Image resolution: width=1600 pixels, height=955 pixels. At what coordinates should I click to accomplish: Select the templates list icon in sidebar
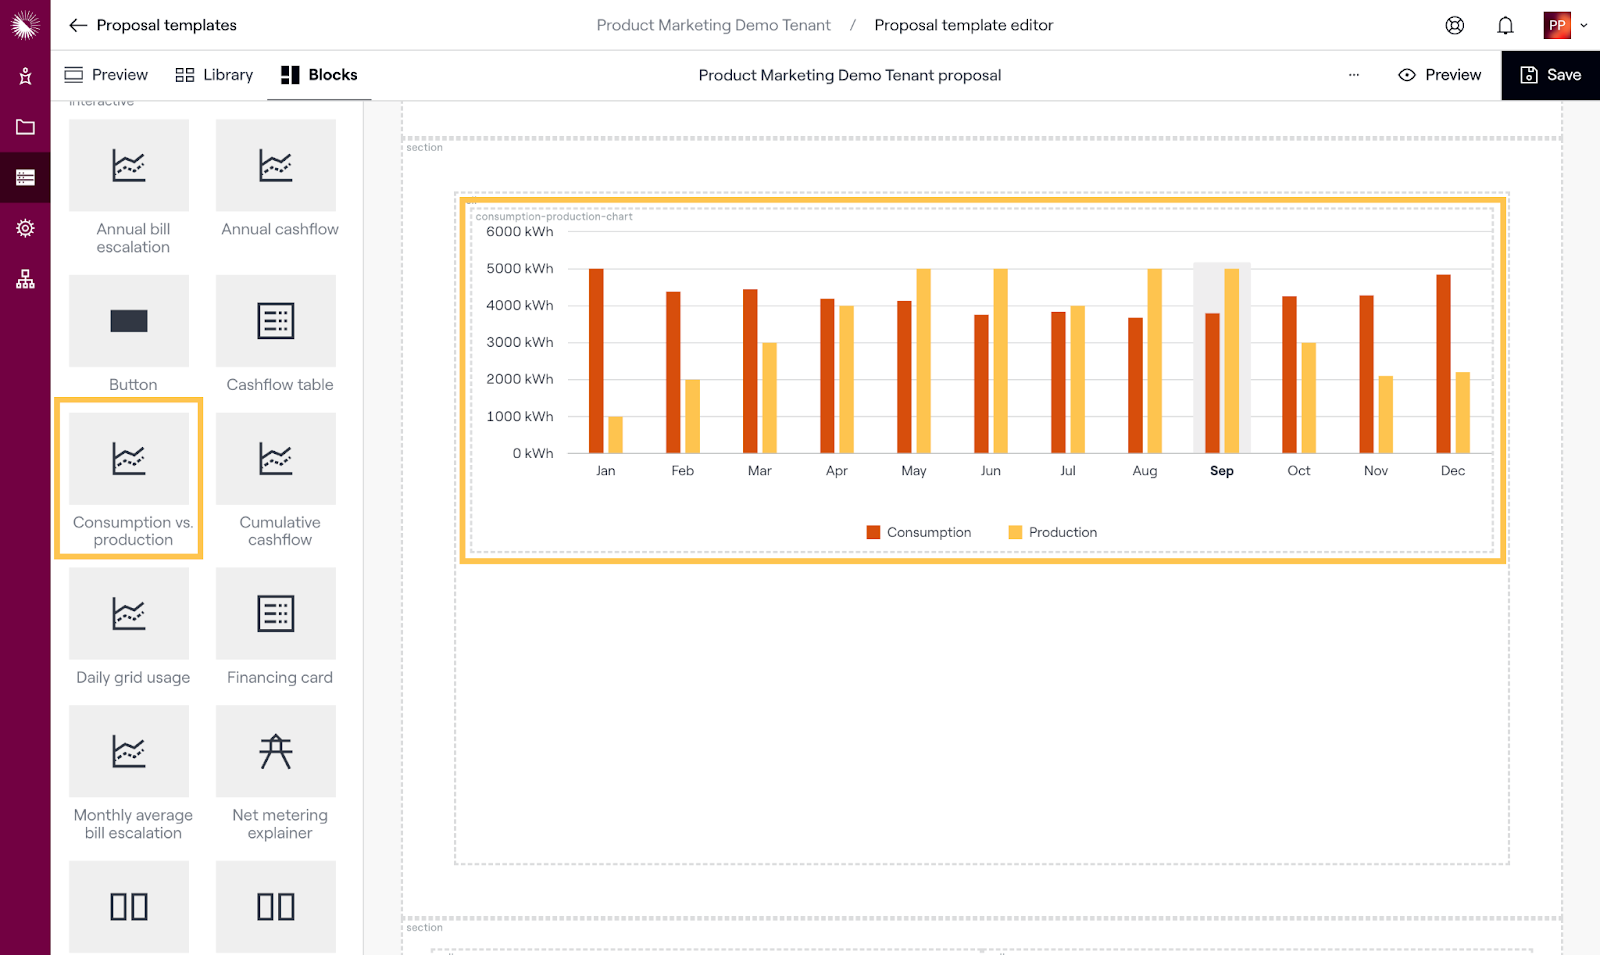[25, 178]
